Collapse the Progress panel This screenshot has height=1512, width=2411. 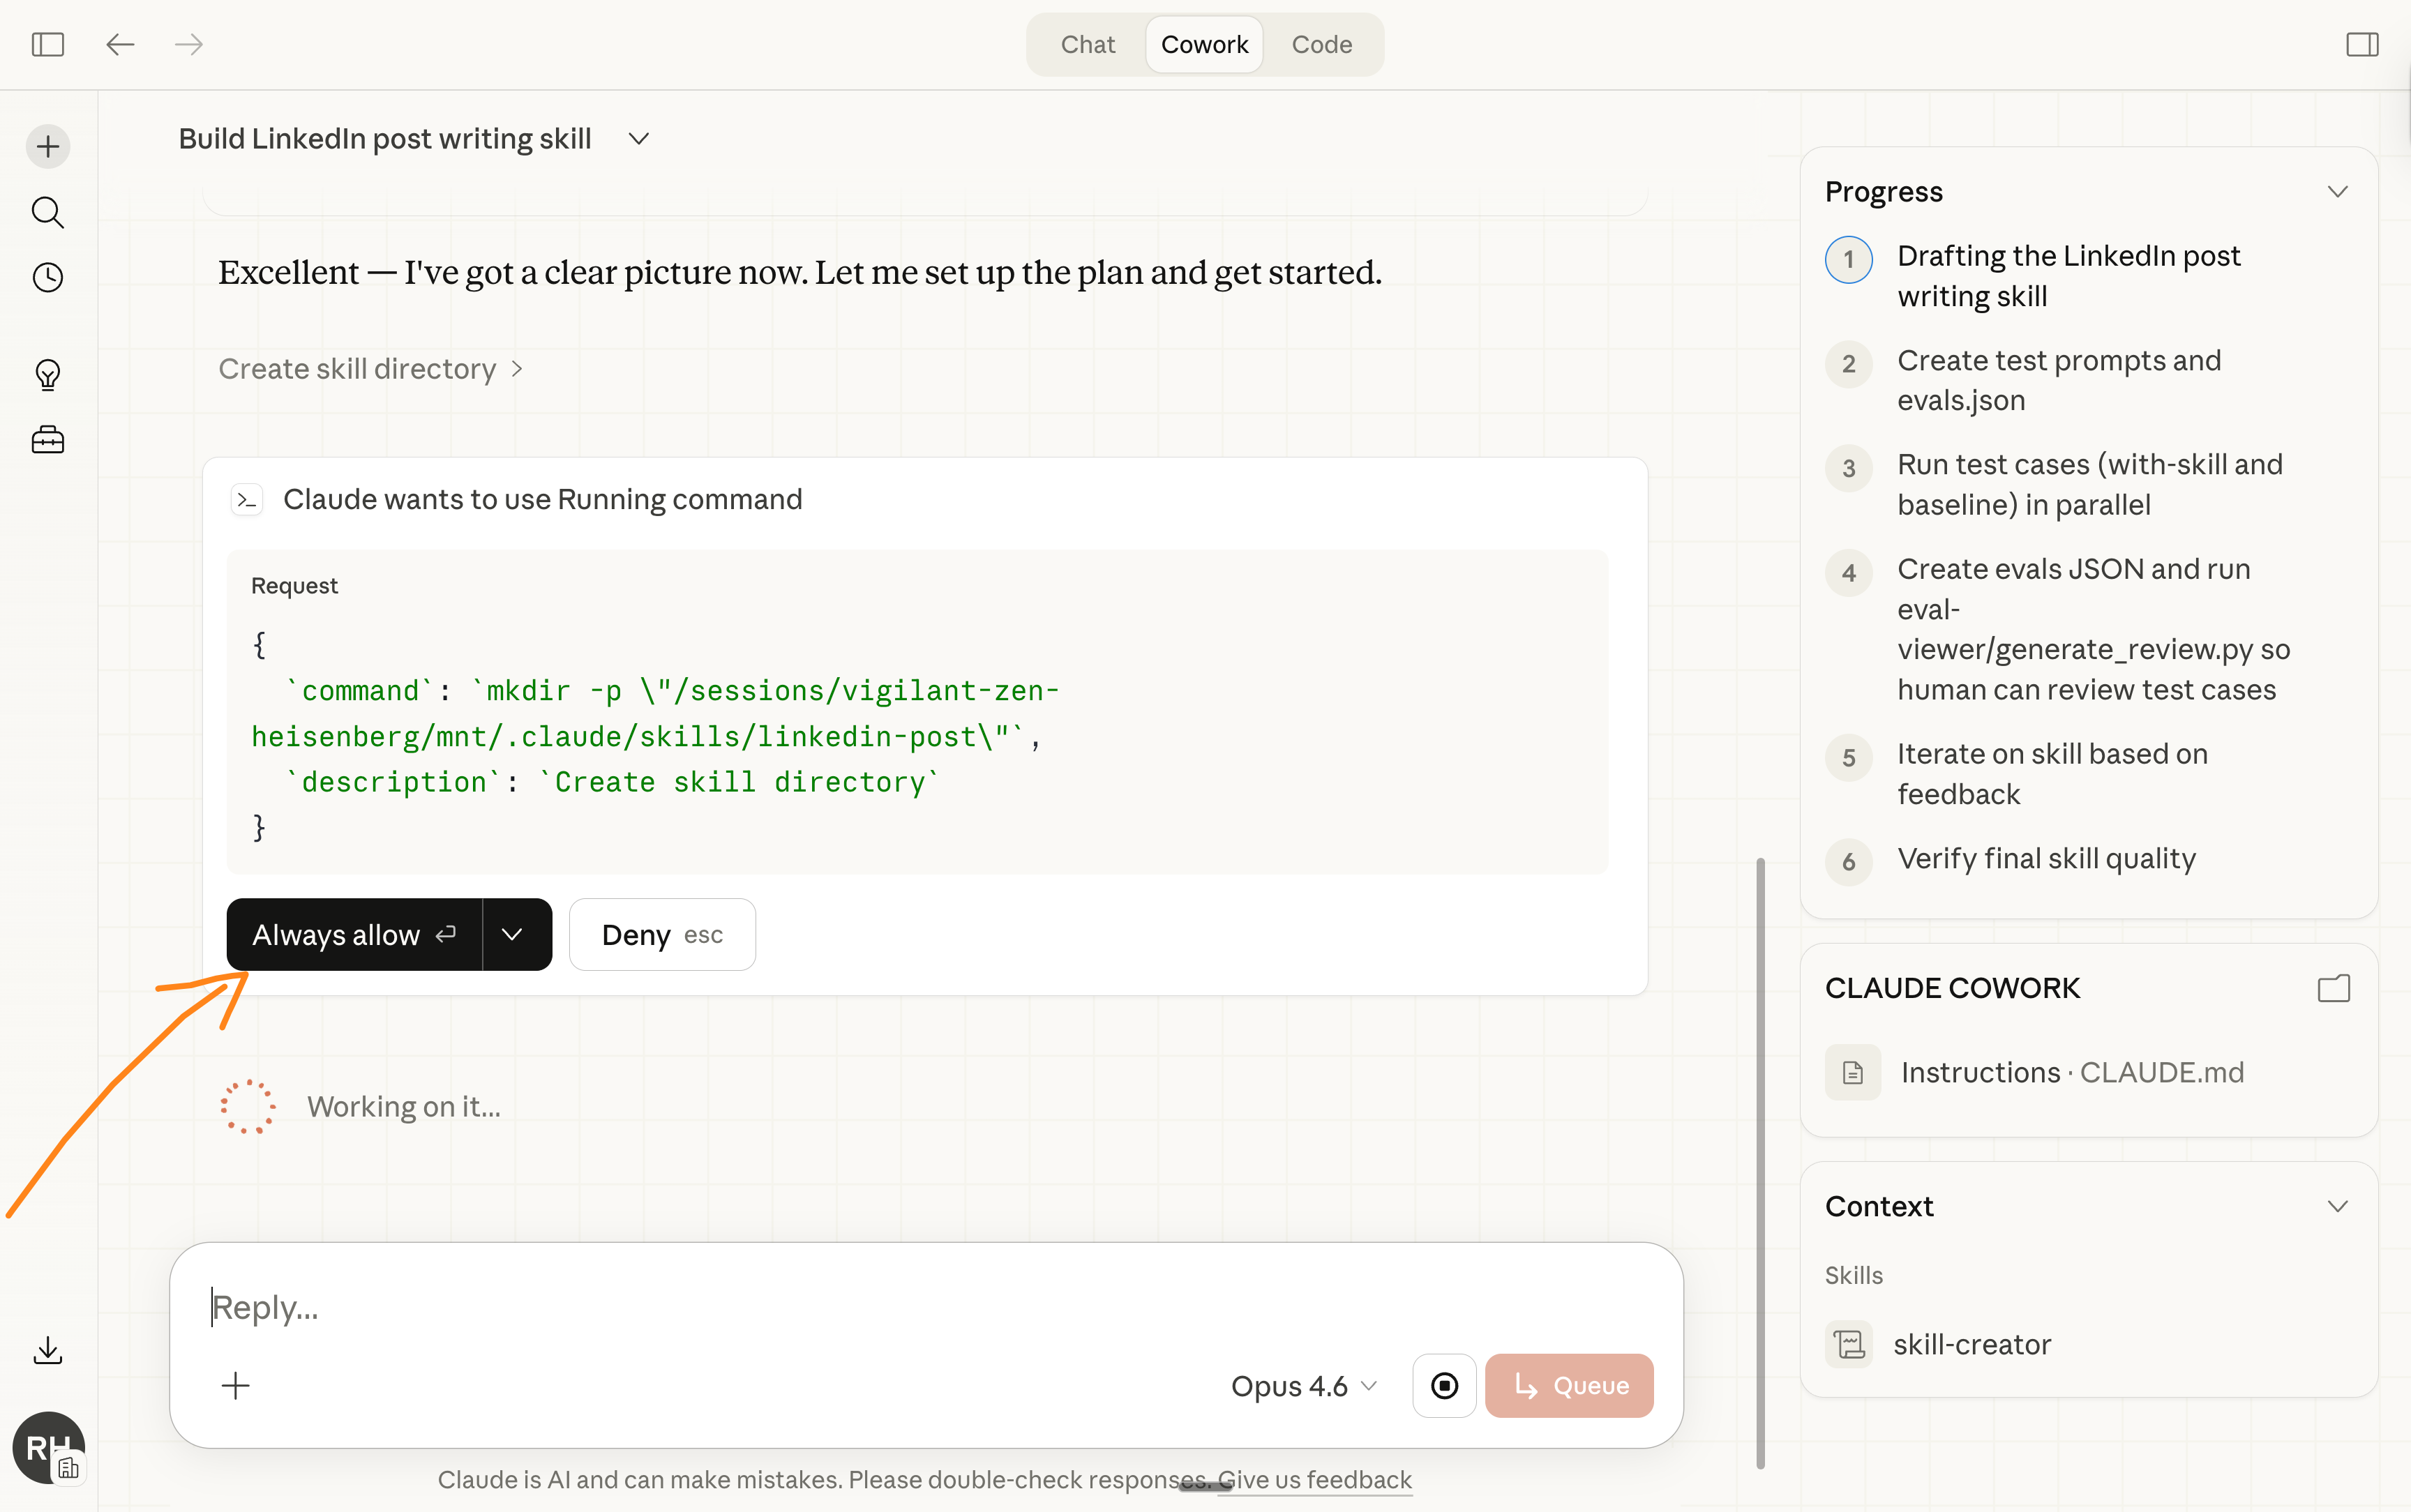click(2337, 191)
